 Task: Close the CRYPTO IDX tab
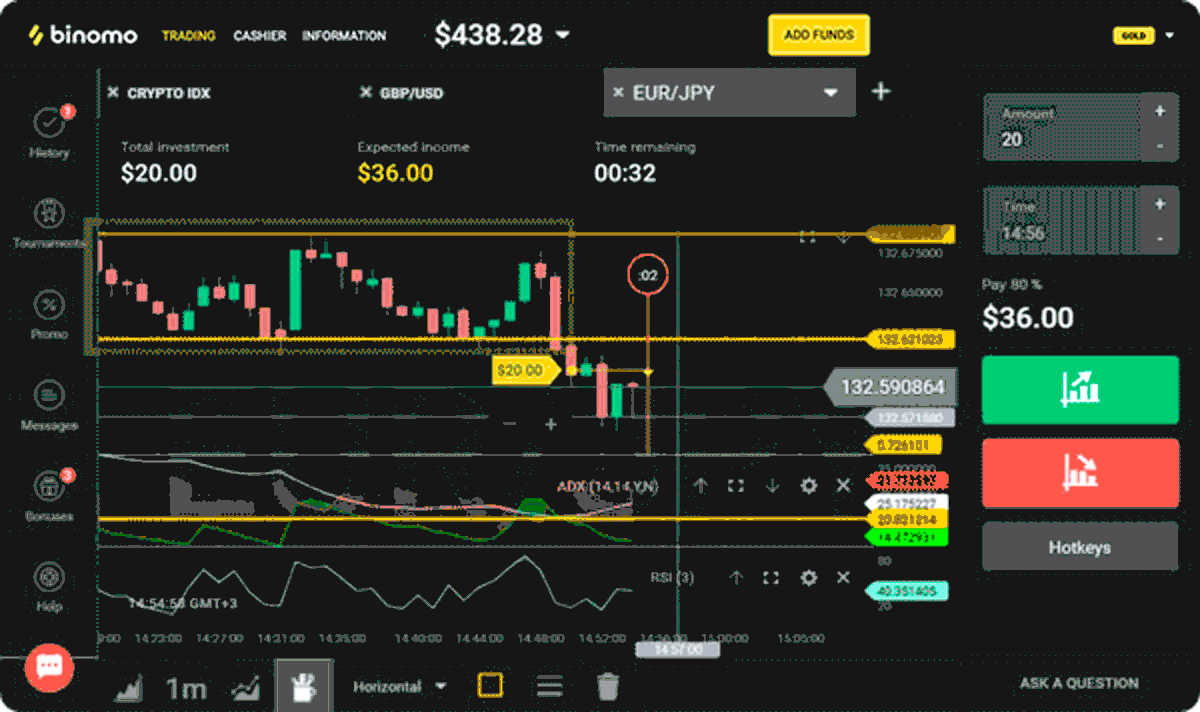tap(113, 93)
